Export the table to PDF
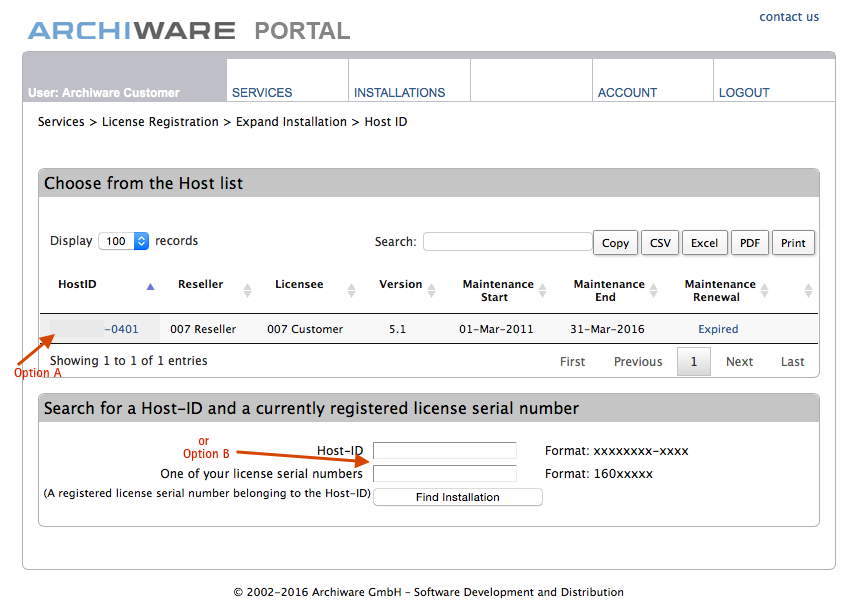The height and width of the screenshot is (616, 861). point(749,243)
